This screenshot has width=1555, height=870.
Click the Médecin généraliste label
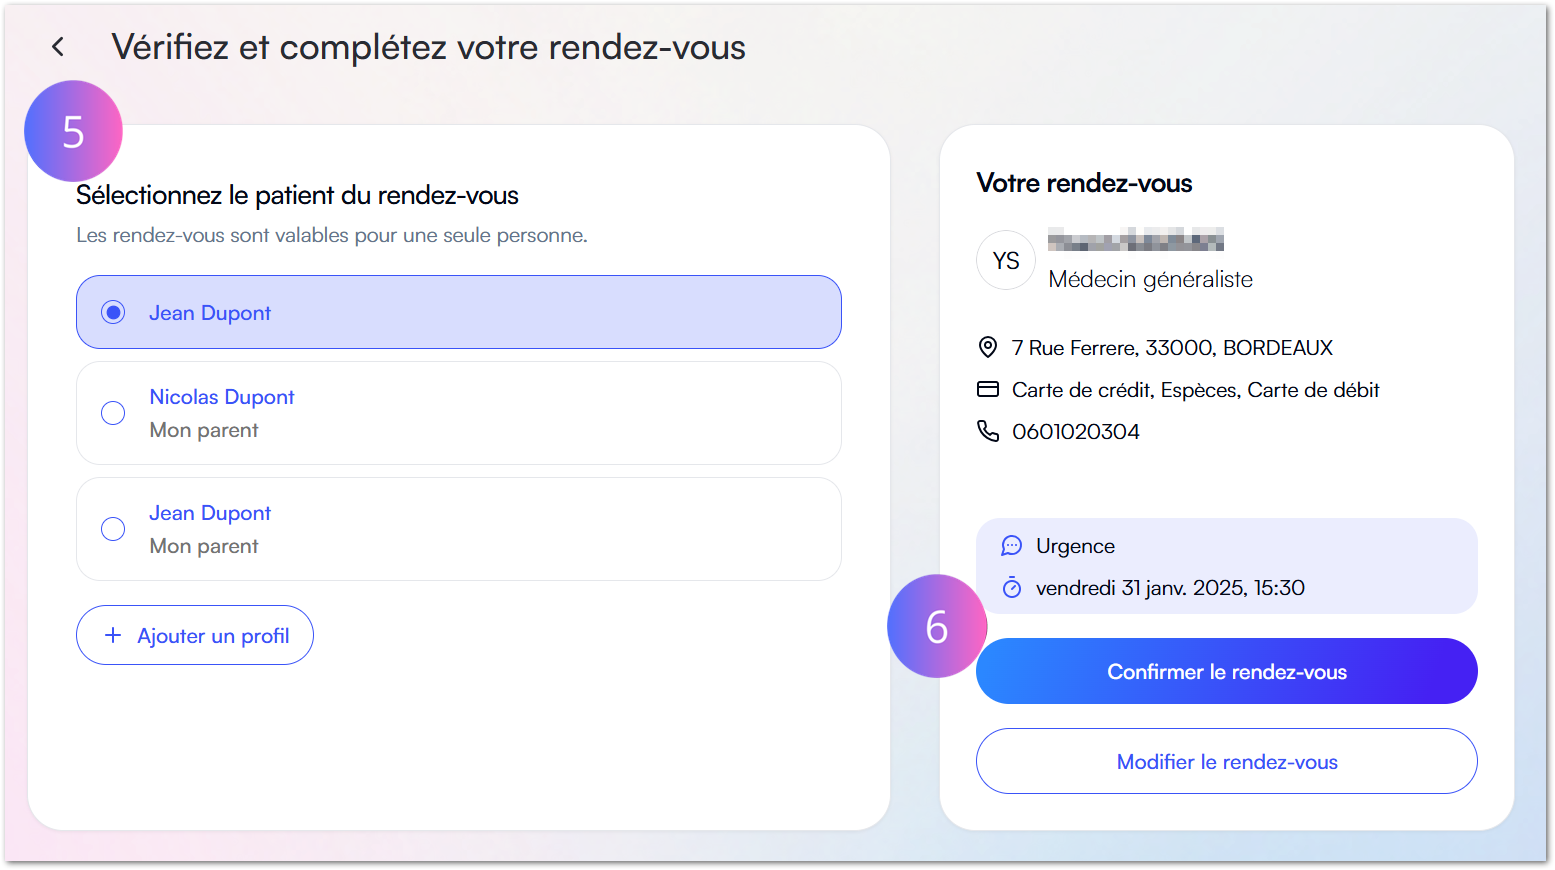1151,279
